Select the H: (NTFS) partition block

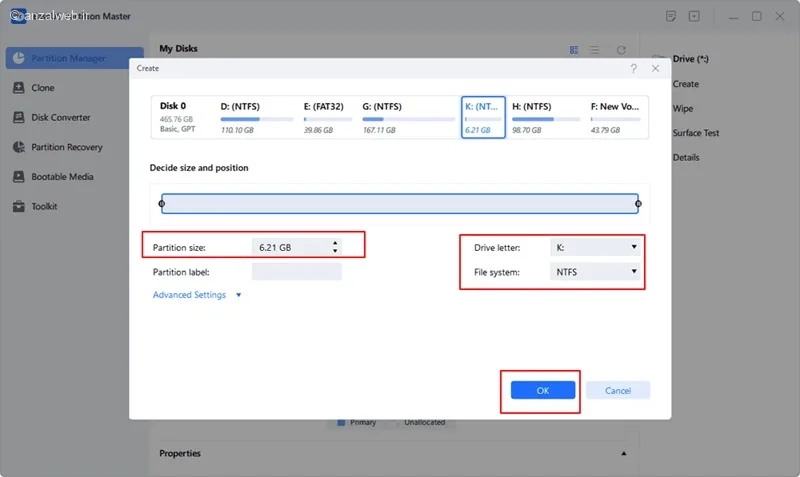click(x=545, y=117)
